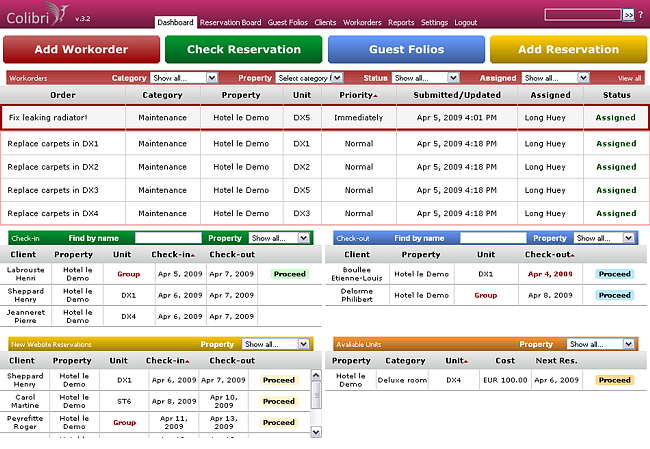
Task: Click the yellow Add Reservation button
Action: coord(568,49)
